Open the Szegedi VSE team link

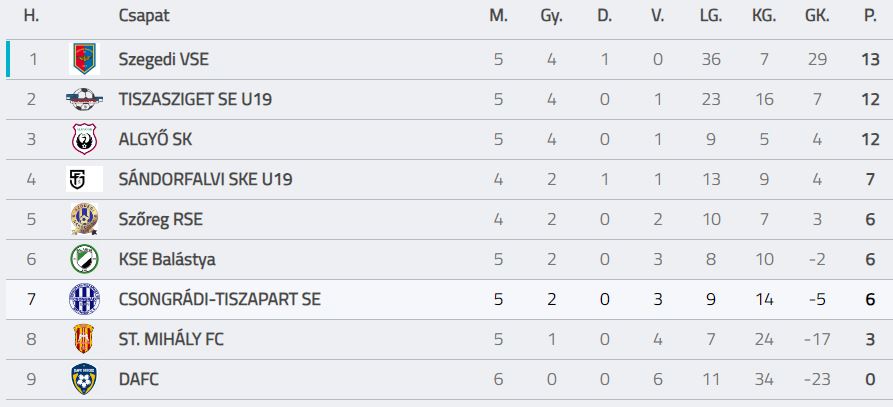[x=163, y=59]
